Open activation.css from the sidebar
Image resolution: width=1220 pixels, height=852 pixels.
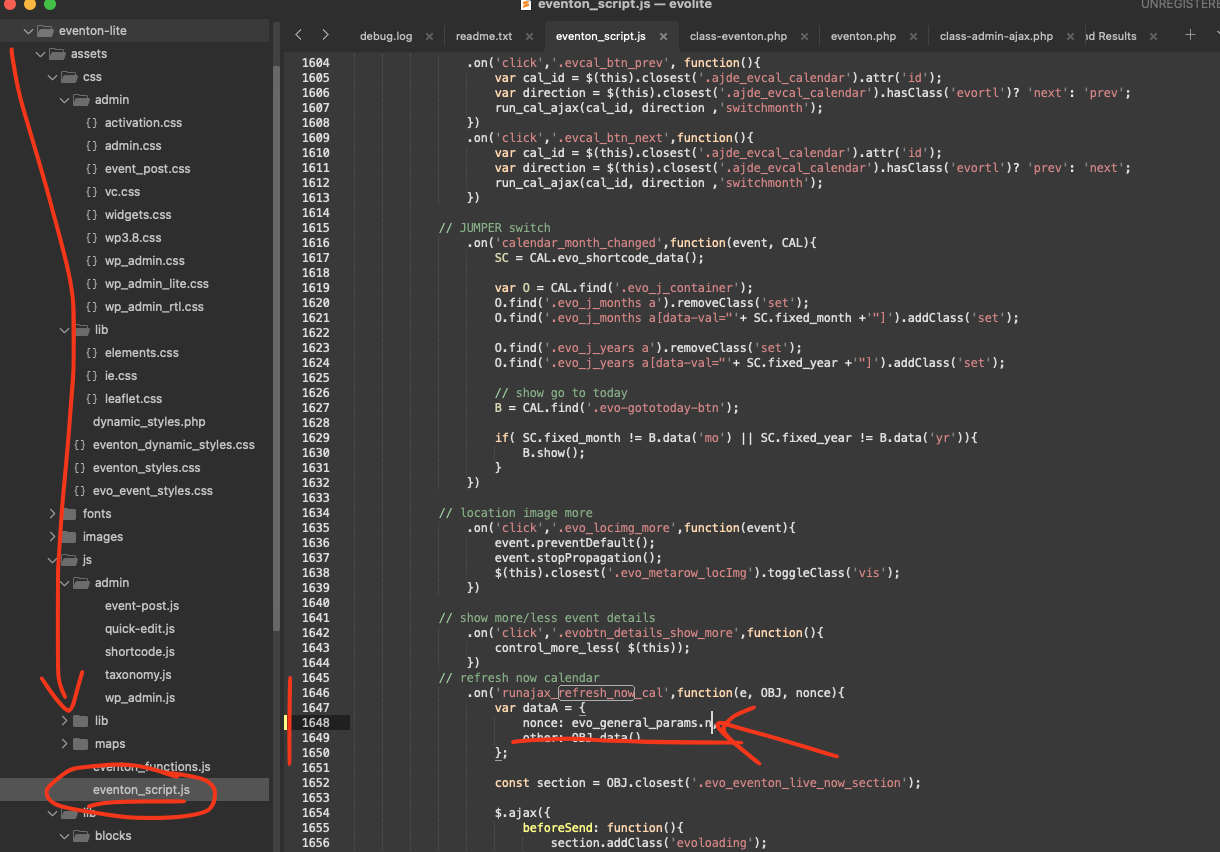(143, 123)
